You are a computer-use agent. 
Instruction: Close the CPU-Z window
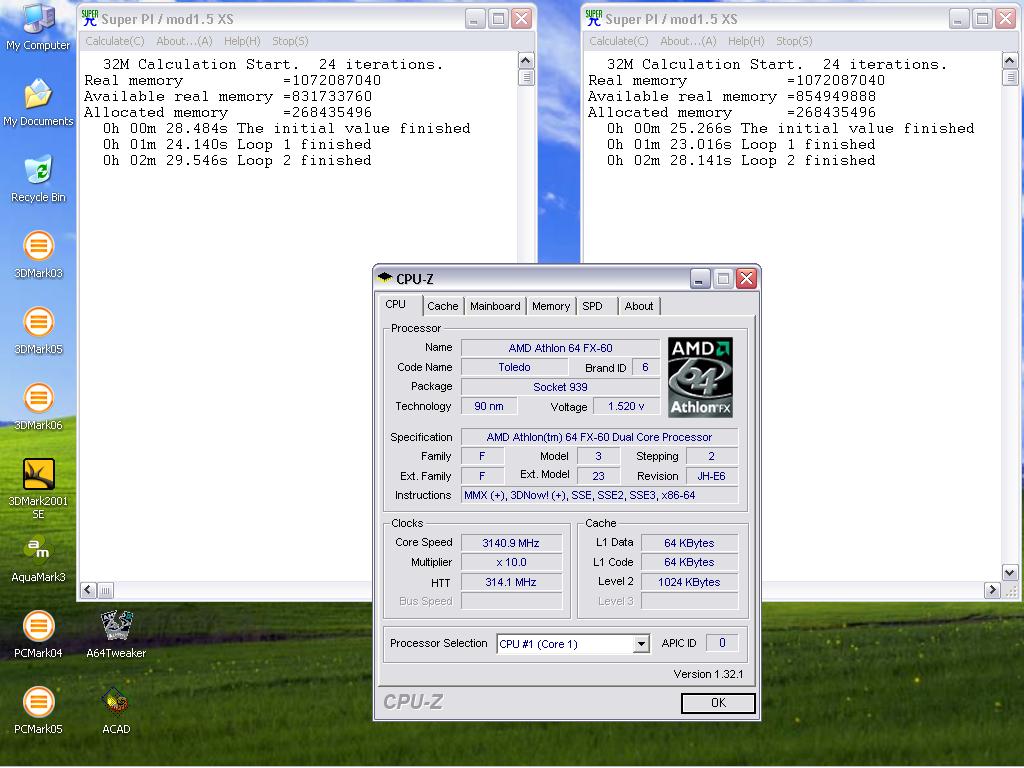coord(746,280)
